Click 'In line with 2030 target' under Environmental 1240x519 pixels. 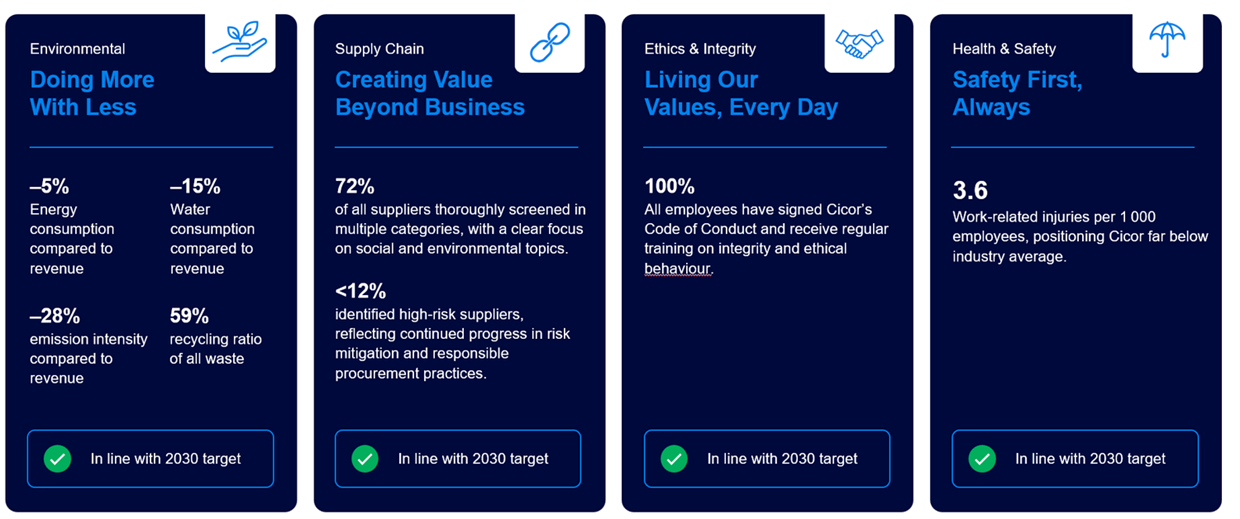point(166,459)
